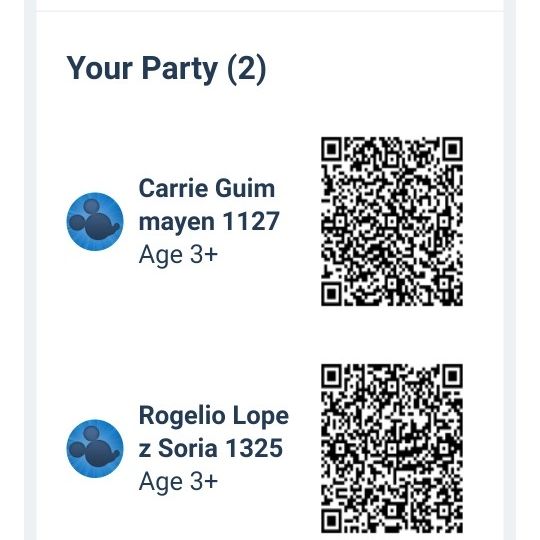Tap top-right finder square of Carrie's QR code
The image size is (540, 540).
453,149
